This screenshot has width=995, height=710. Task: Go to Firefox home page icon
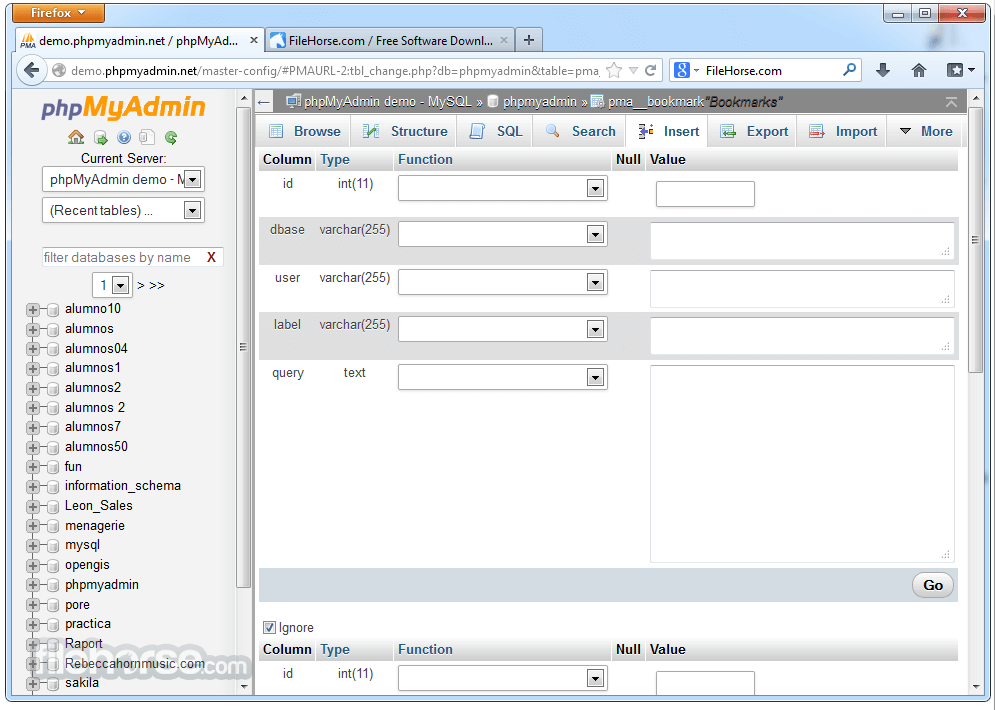point(919,70)
